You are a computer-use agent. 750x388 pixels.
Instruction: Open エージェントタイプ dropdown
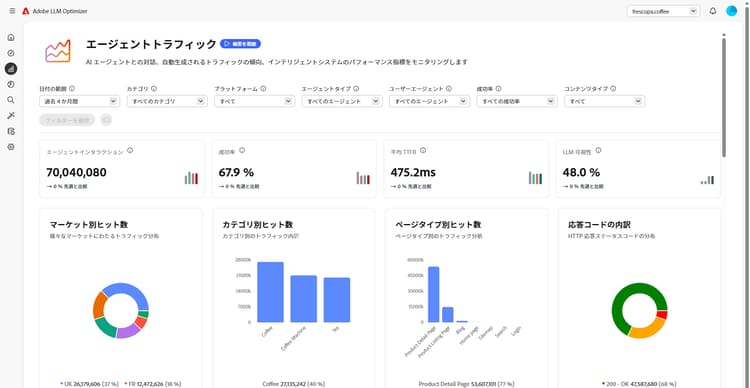click(x=342, y=101)
